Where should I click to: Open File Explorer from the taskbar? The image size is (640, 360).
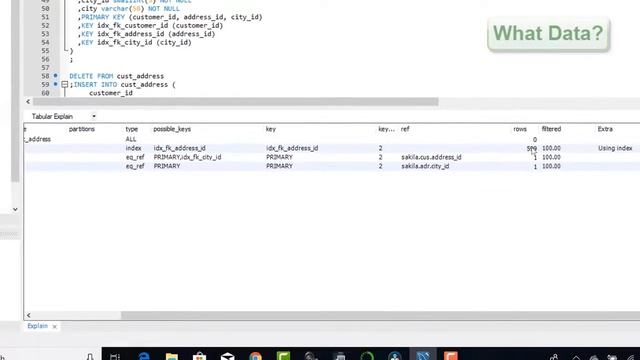pyautogui.click(x=172, y=356)
